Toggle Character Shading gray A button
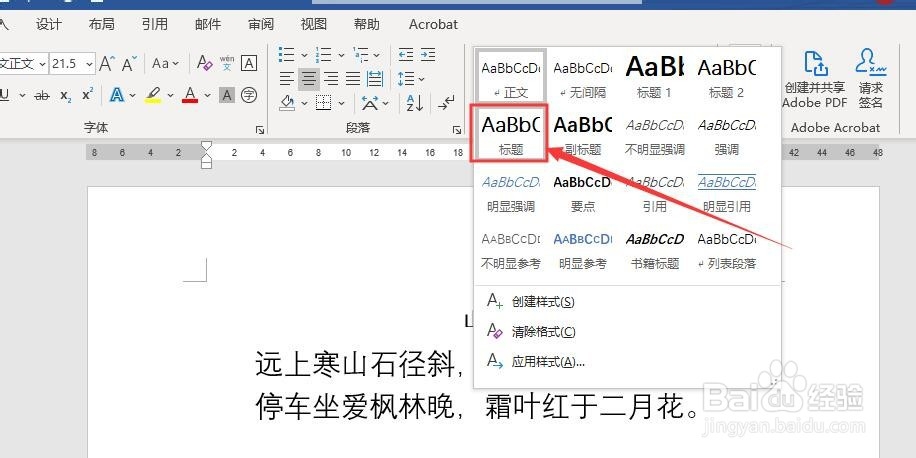This screenshot has height=458, width=916. click(227, 95)
